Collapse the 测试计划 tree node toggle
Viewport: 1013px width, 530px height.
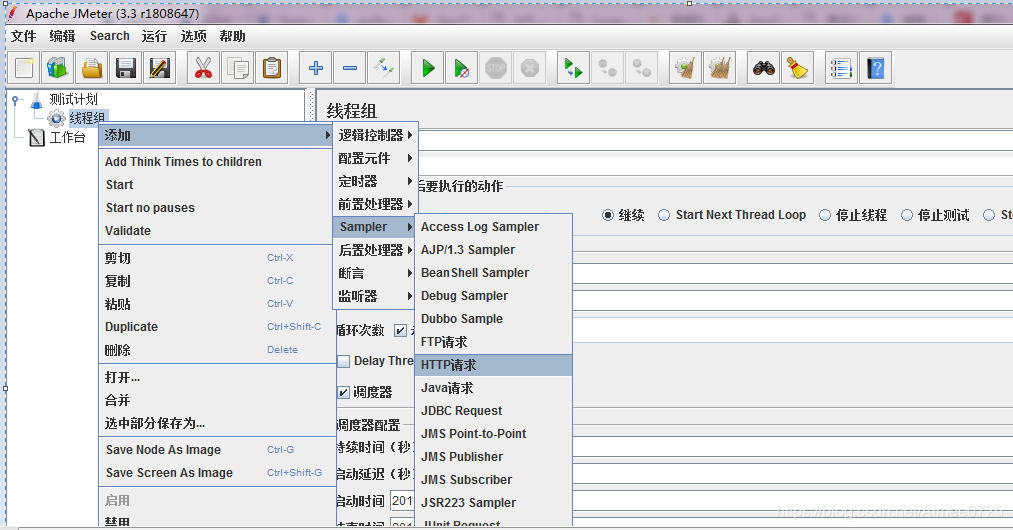[x=16, y=100]
